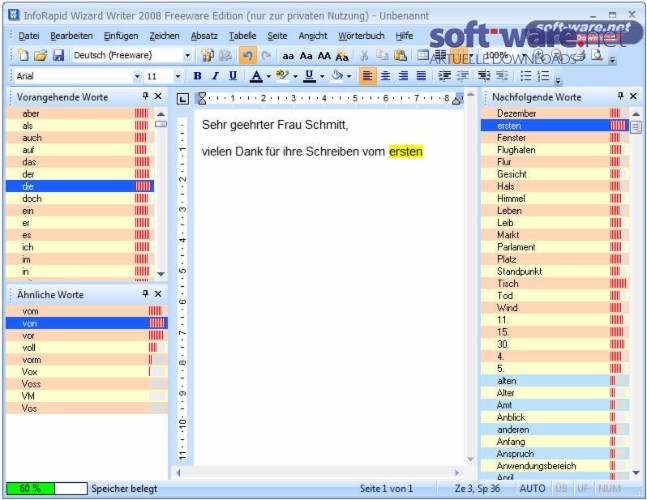Click the memory usage progress bar
The height and width of the screenshot is (500, 647).
click(x=47, y=488)
